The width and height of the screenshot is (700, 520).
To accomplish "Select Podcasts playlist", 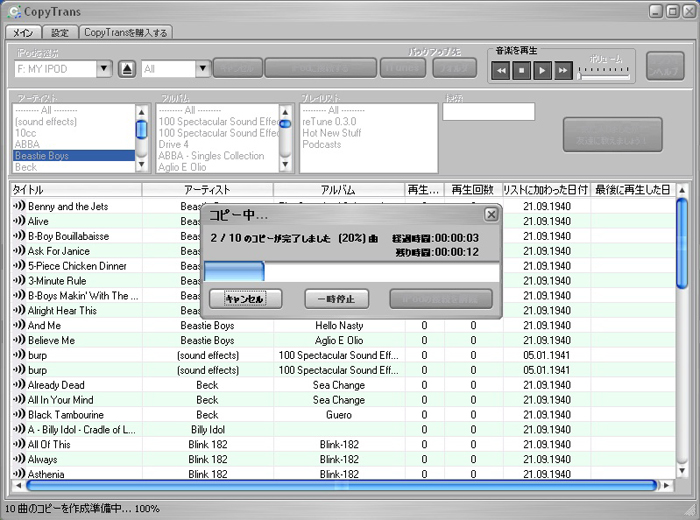I will click(368, 144).
